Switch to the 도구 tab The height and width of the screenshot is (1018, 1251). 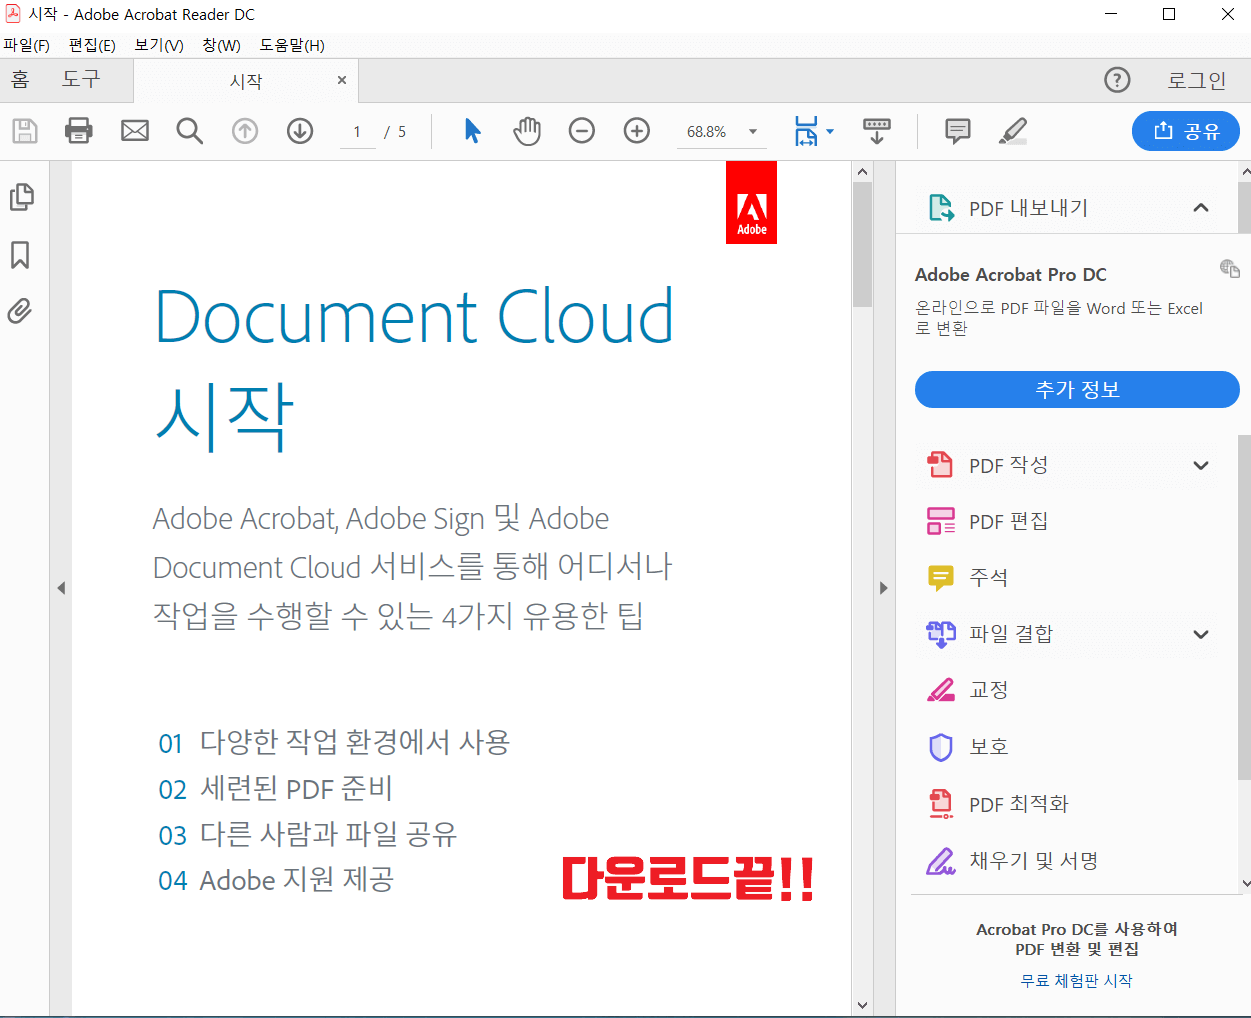[81, 79]
